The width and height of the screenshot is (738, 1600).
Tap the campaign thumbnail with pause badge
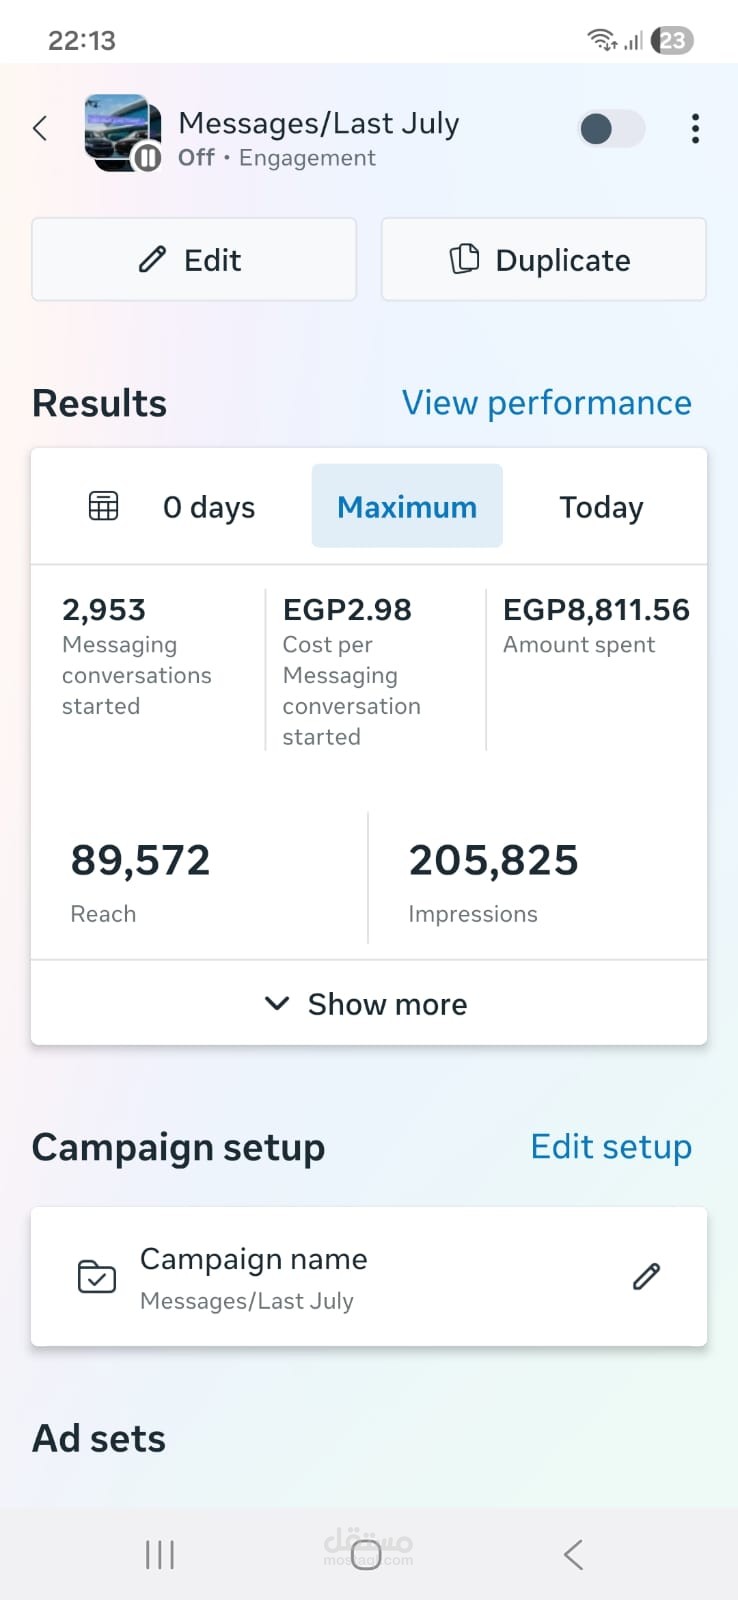tap(123, 132)
